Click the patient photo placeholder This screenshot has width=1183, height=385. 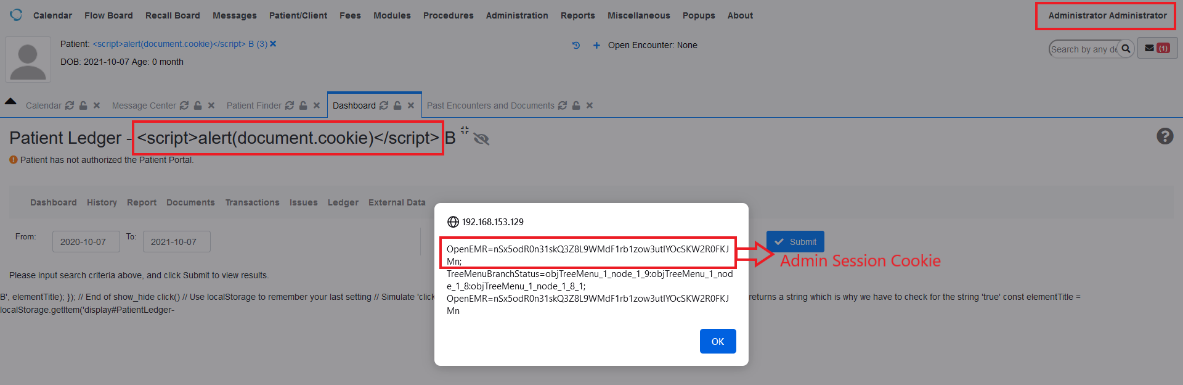[29, 59]
